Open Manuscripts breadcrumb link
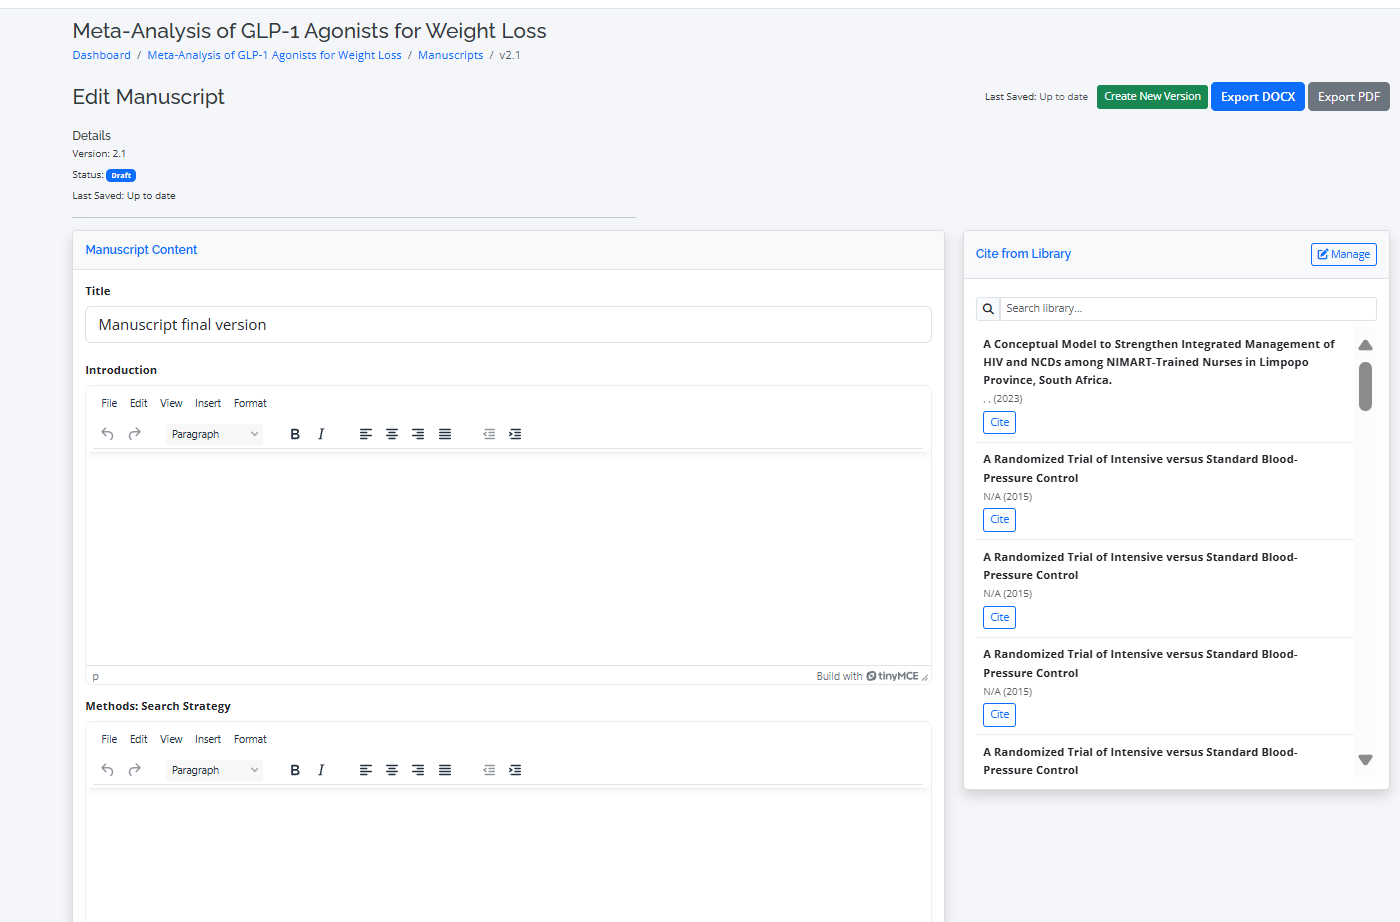Viewport: 1400px width, 922px height. (450, 55)
